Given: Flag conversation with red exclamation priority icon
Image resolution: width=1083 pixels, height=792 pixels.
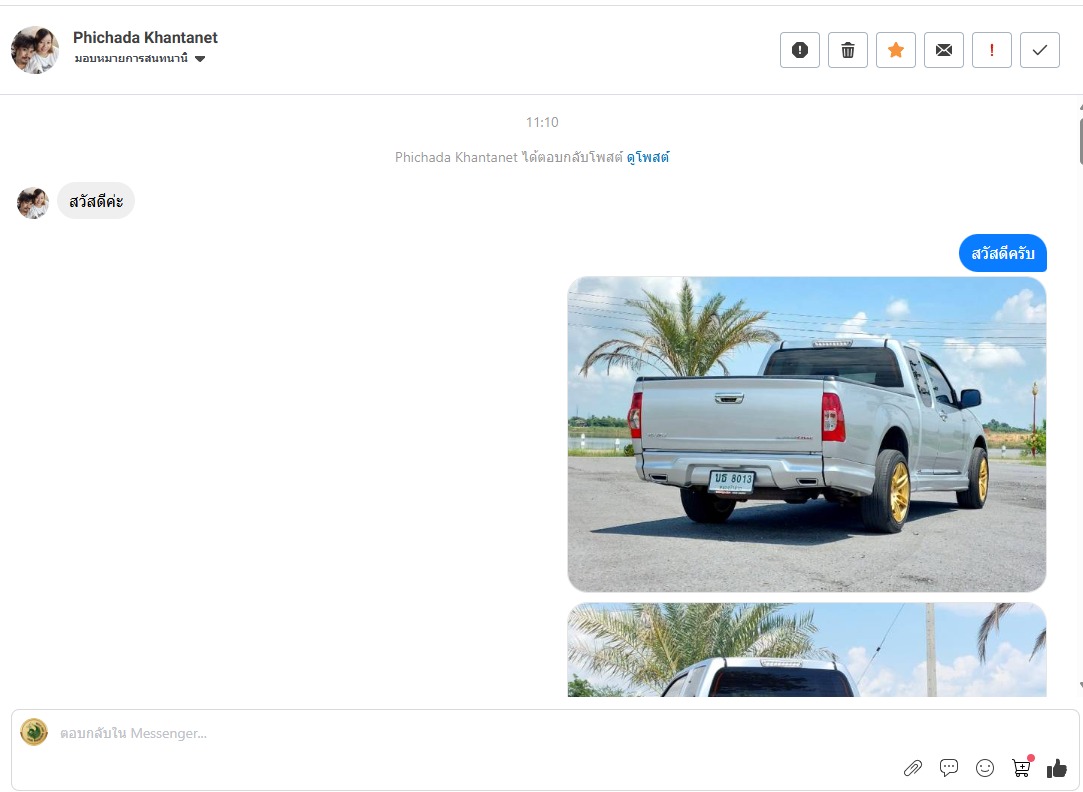Looking at the screenshot, I should tap(992, 50).
